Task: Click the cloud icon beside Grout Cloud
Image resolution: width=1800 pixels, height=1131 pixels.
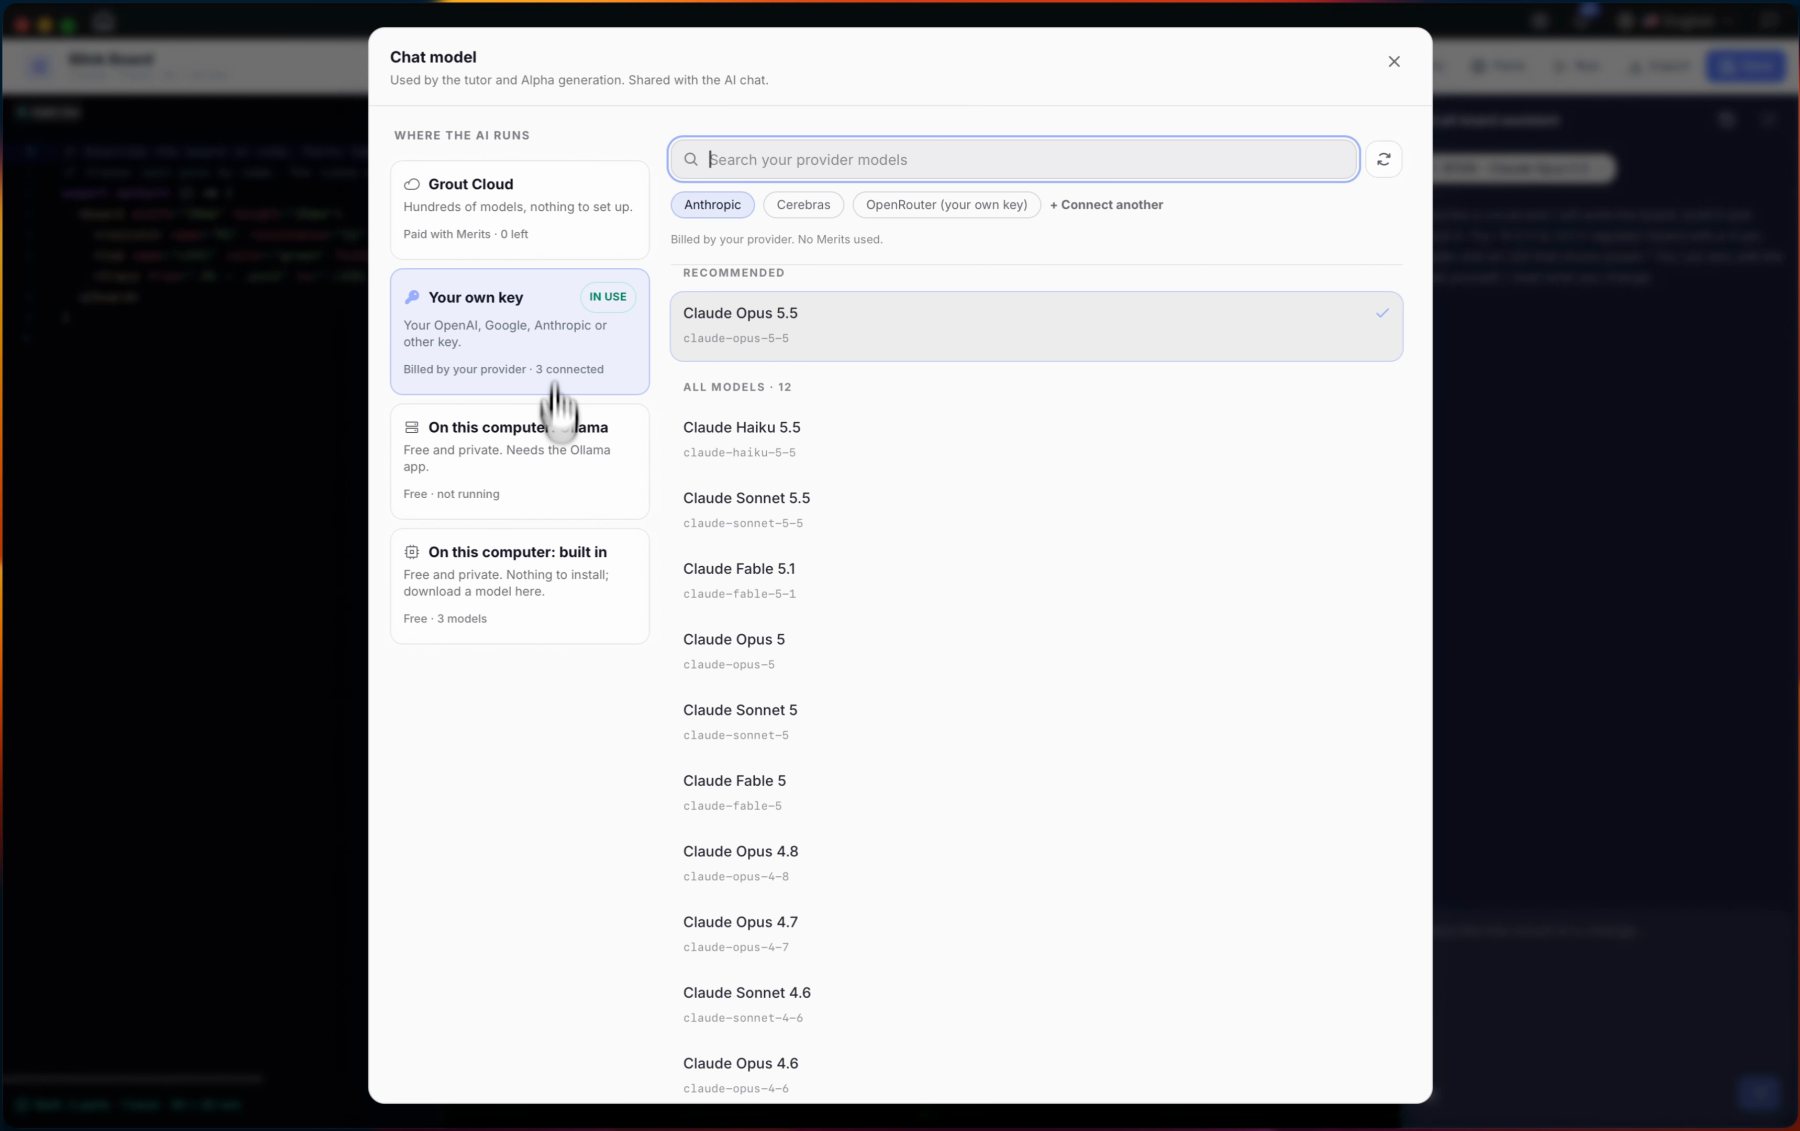Action: (x=412, y=184)
